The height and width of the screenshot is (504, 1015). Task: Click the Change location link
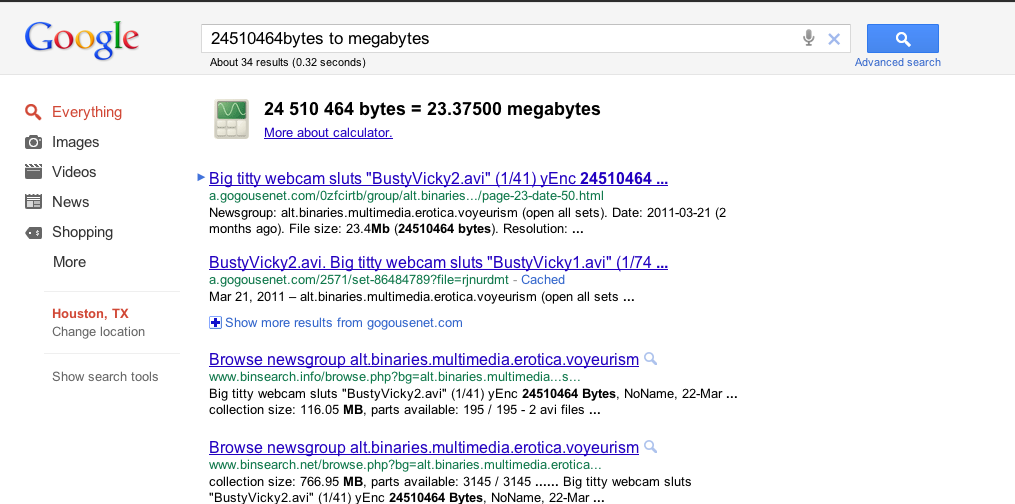click(98, 332)
